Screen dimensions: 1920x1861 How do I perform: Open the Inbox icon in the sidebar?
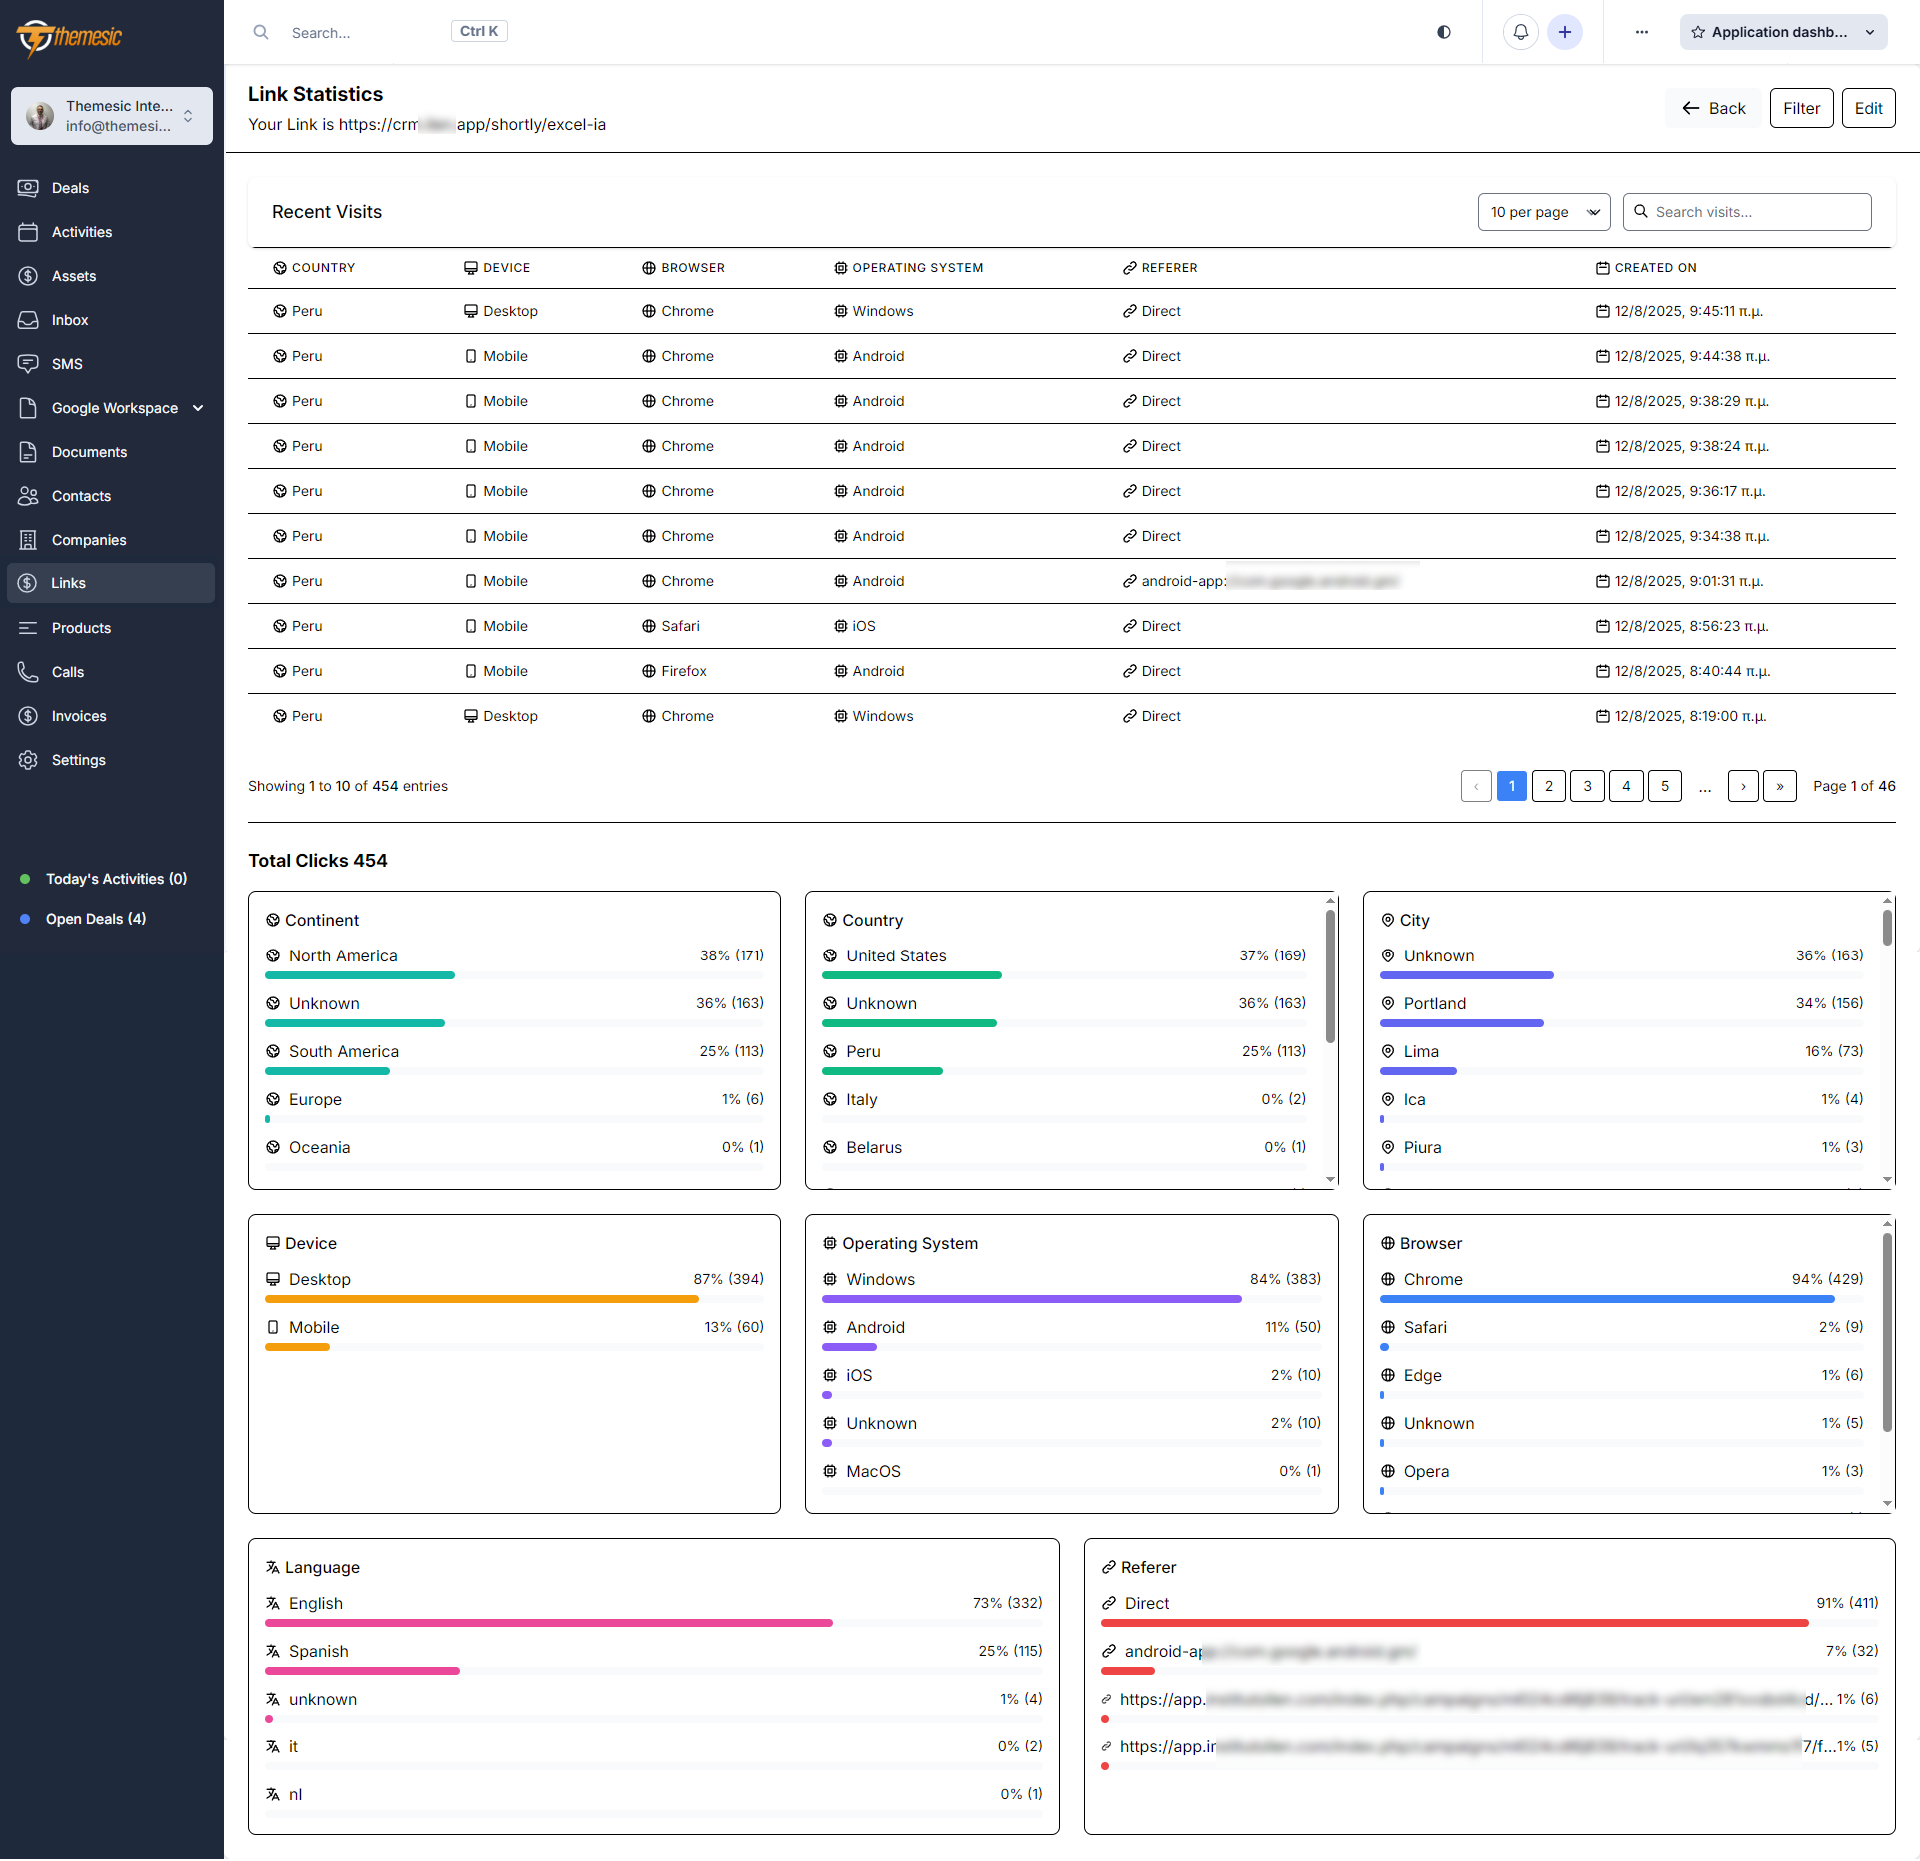point(29,320)
